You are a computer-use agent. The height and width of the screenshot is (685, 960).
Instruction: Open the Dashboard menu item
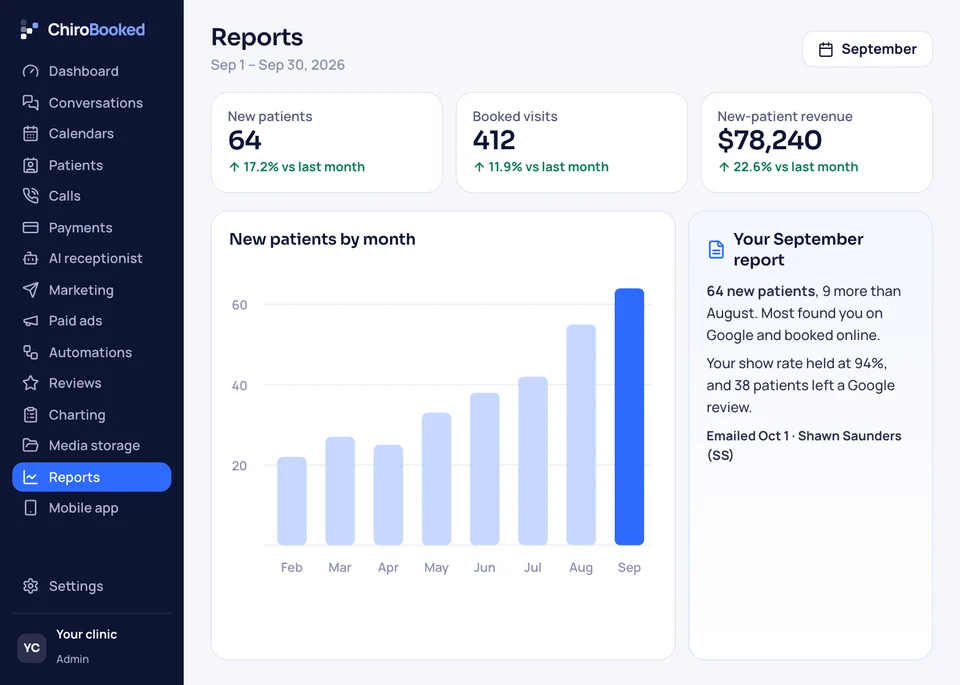click(x=92, y=71)
